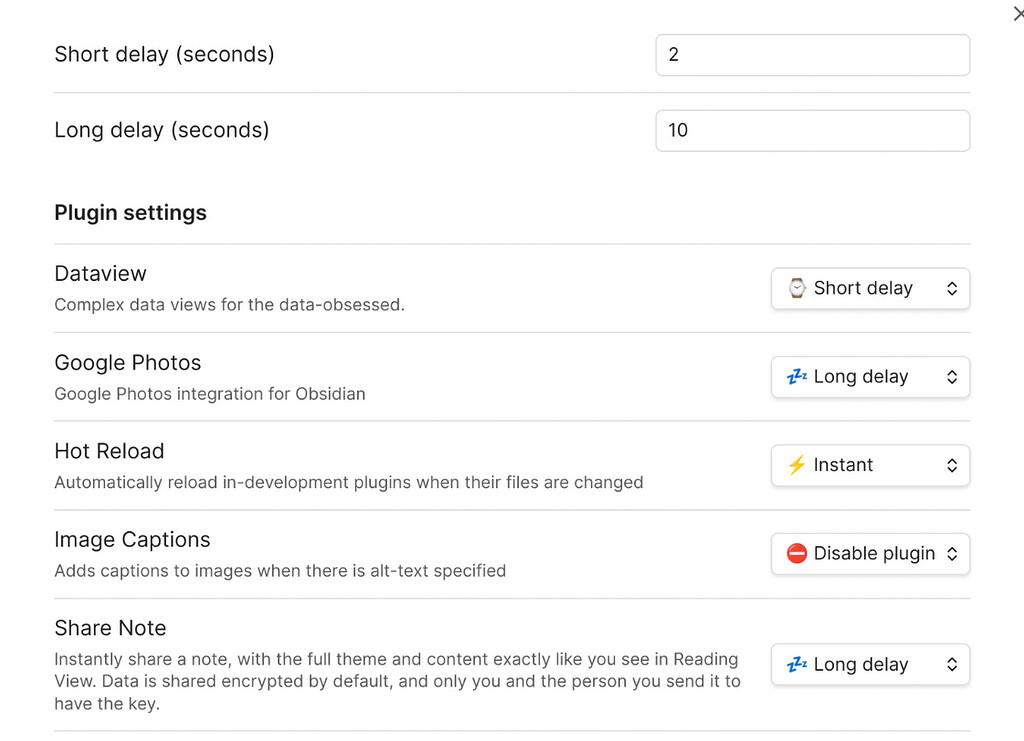Close the settings dialog with X

1018,12
